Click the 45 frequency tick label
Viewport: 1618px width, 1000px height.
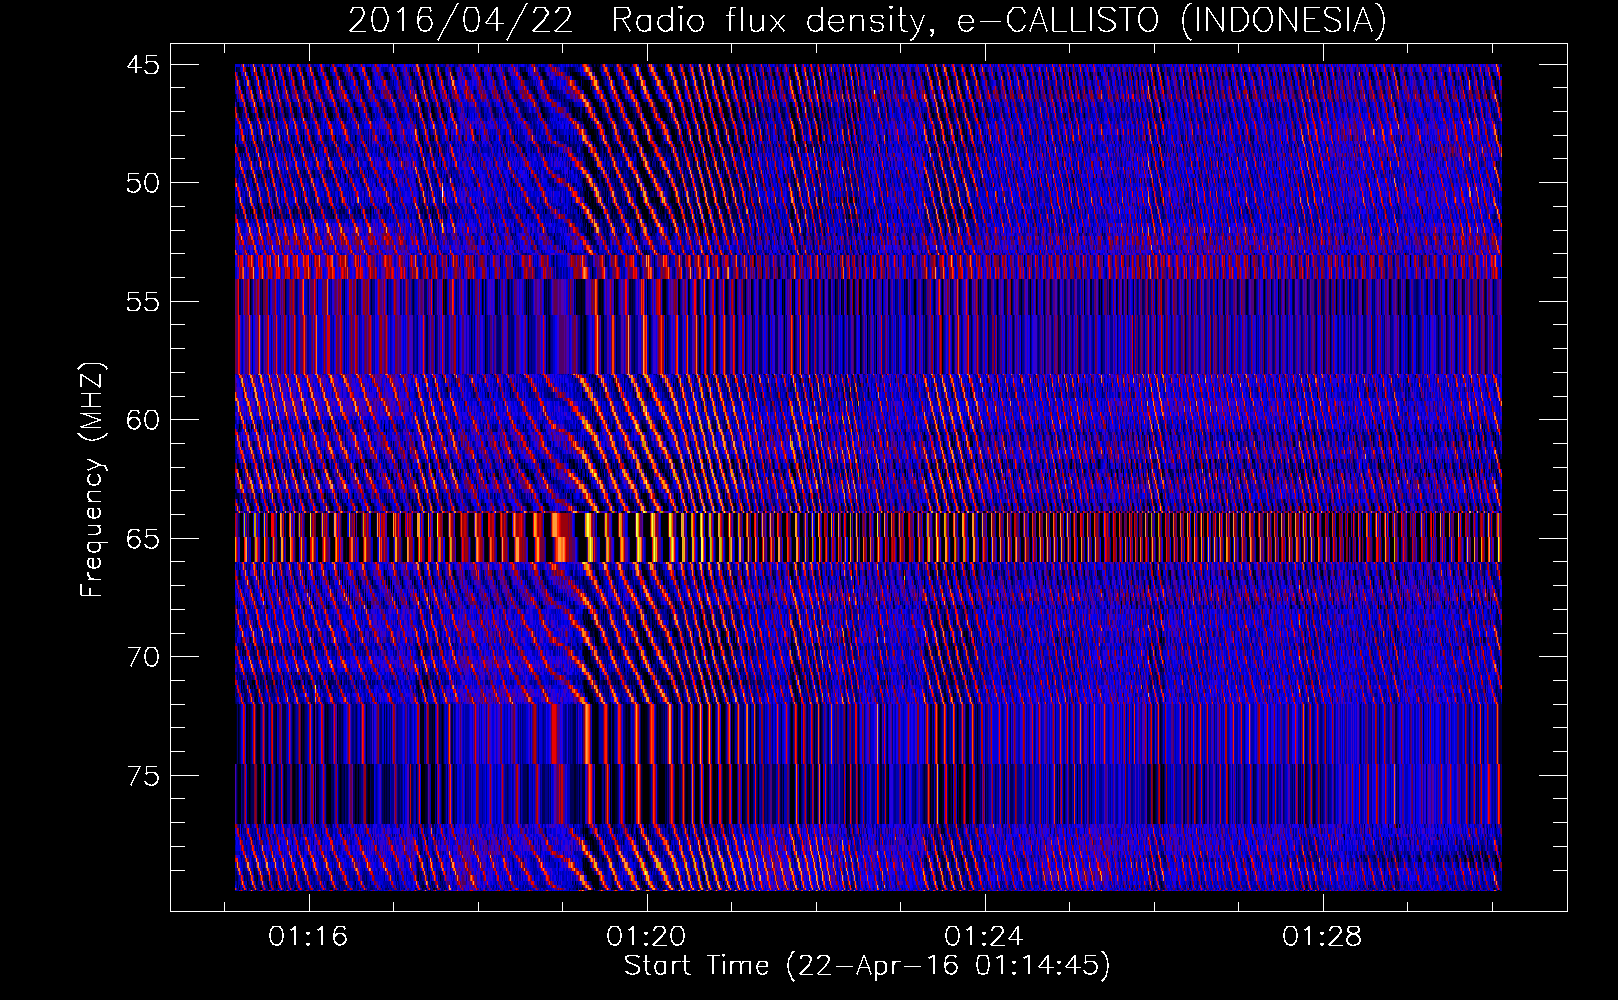point(142,65)
